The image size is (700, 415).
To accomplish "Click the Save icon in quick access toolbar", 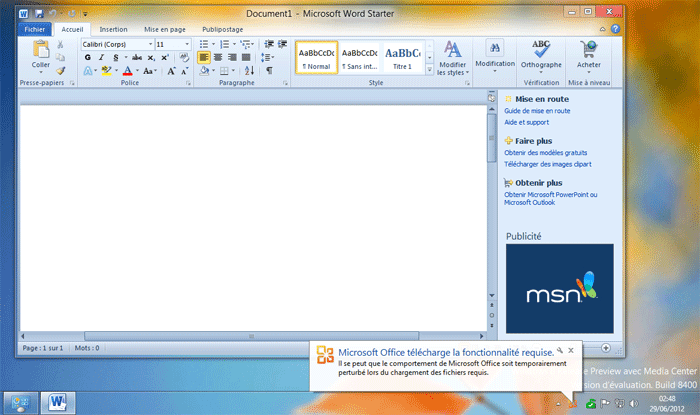I will click(x=39, y=14).
